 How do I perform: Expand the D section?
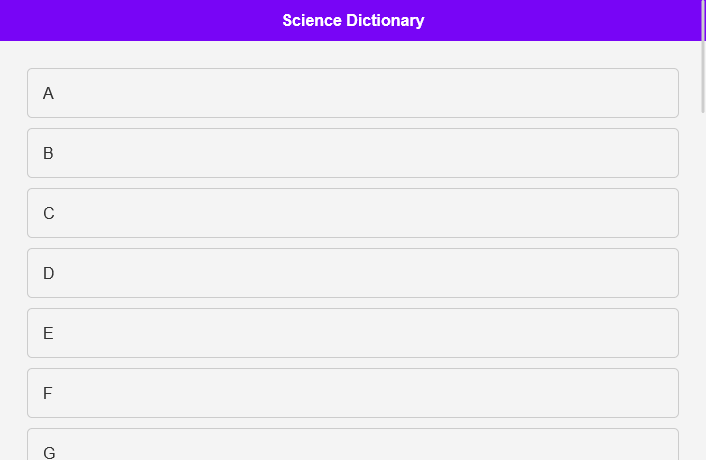click(x=352, y=273)
